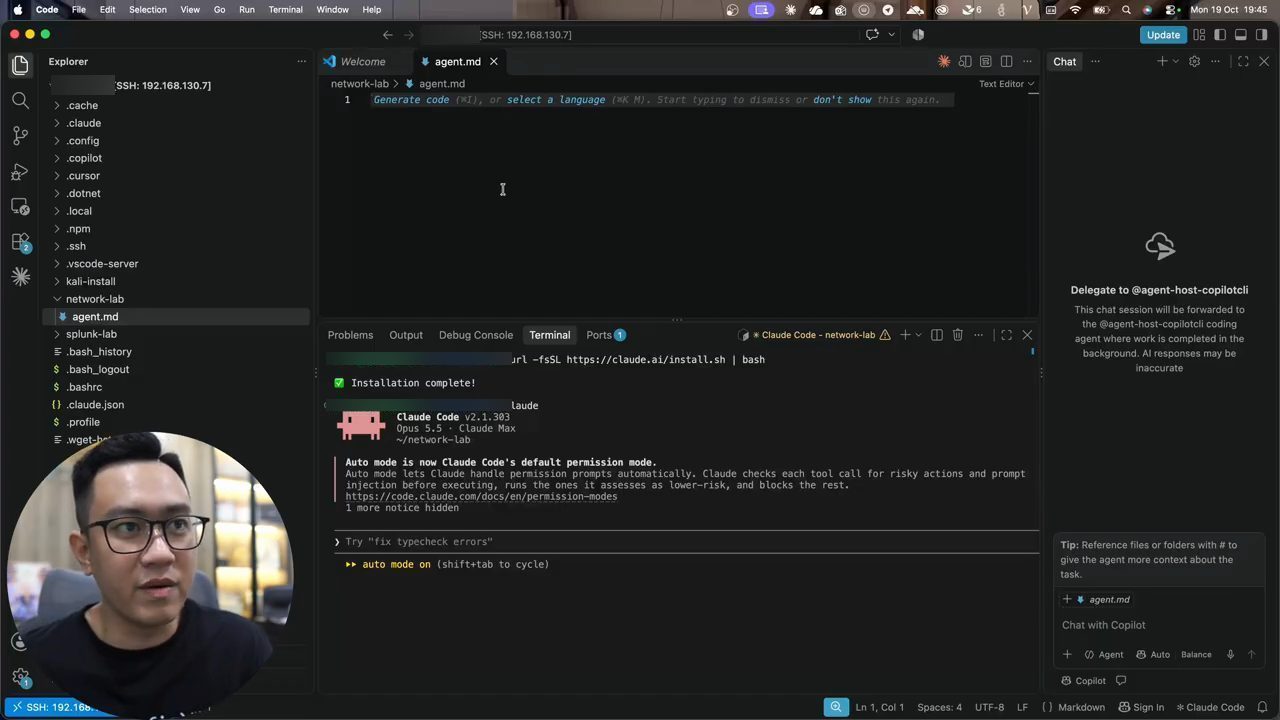Collapse the network-lab folder
This screenshot has height=720, width=1280.
point(95,299)
